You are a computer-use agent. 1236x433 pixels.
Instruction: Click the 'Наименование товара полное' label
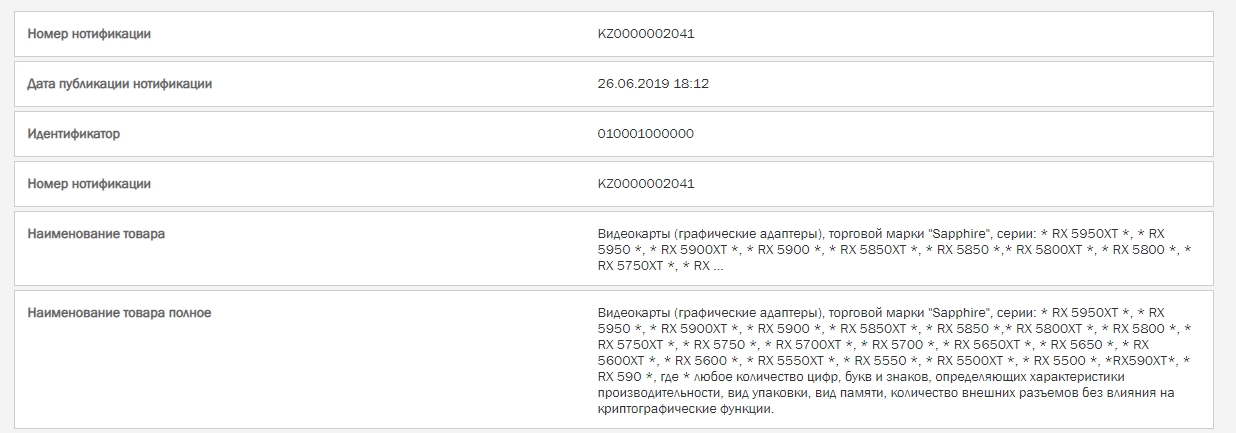pyautogui.click(x=119, y=313)
